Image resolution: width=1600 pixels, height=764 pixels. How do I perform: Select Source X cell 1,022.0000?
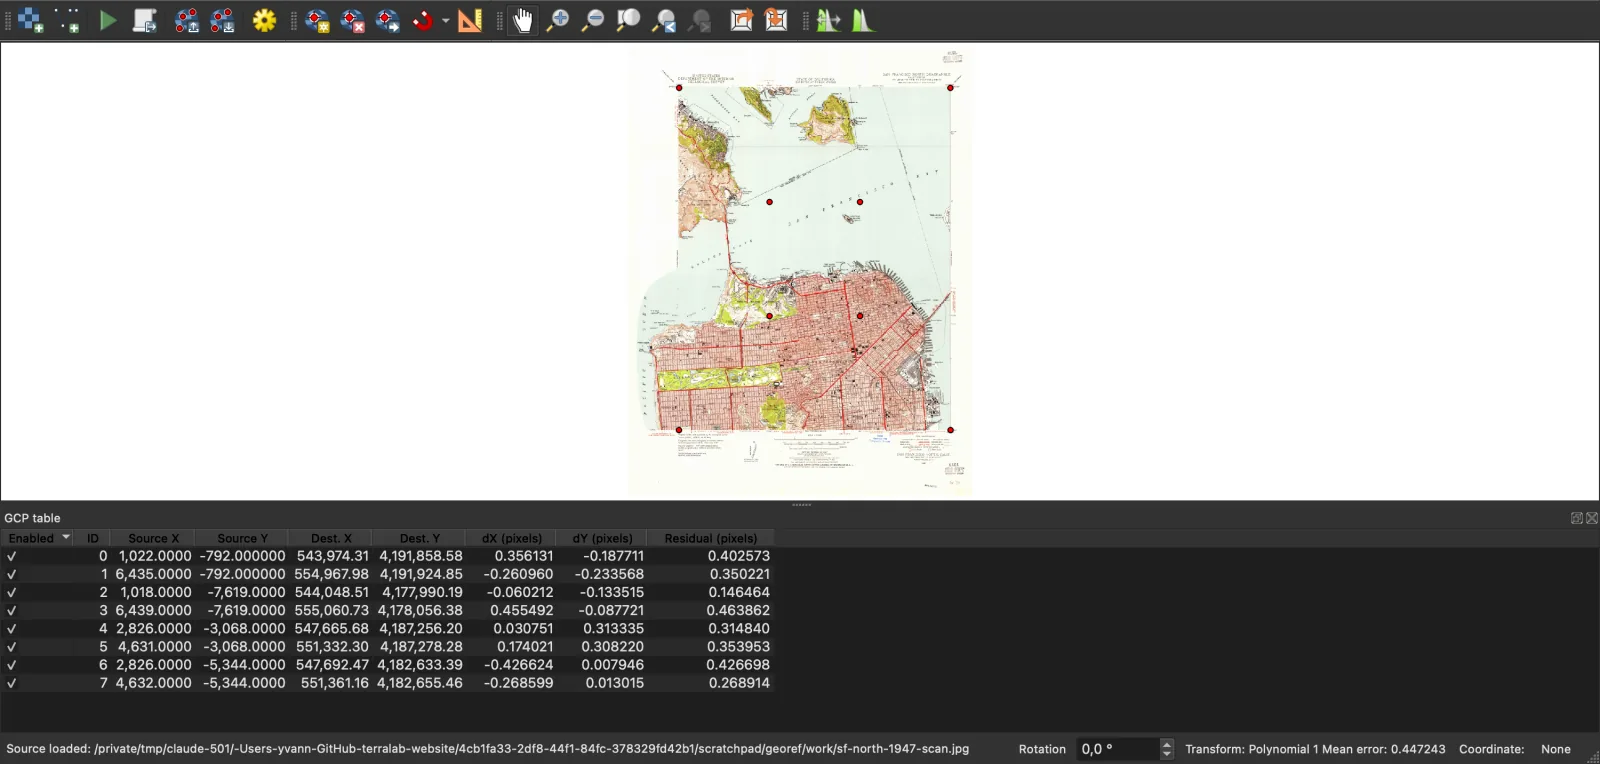[153, 556]
